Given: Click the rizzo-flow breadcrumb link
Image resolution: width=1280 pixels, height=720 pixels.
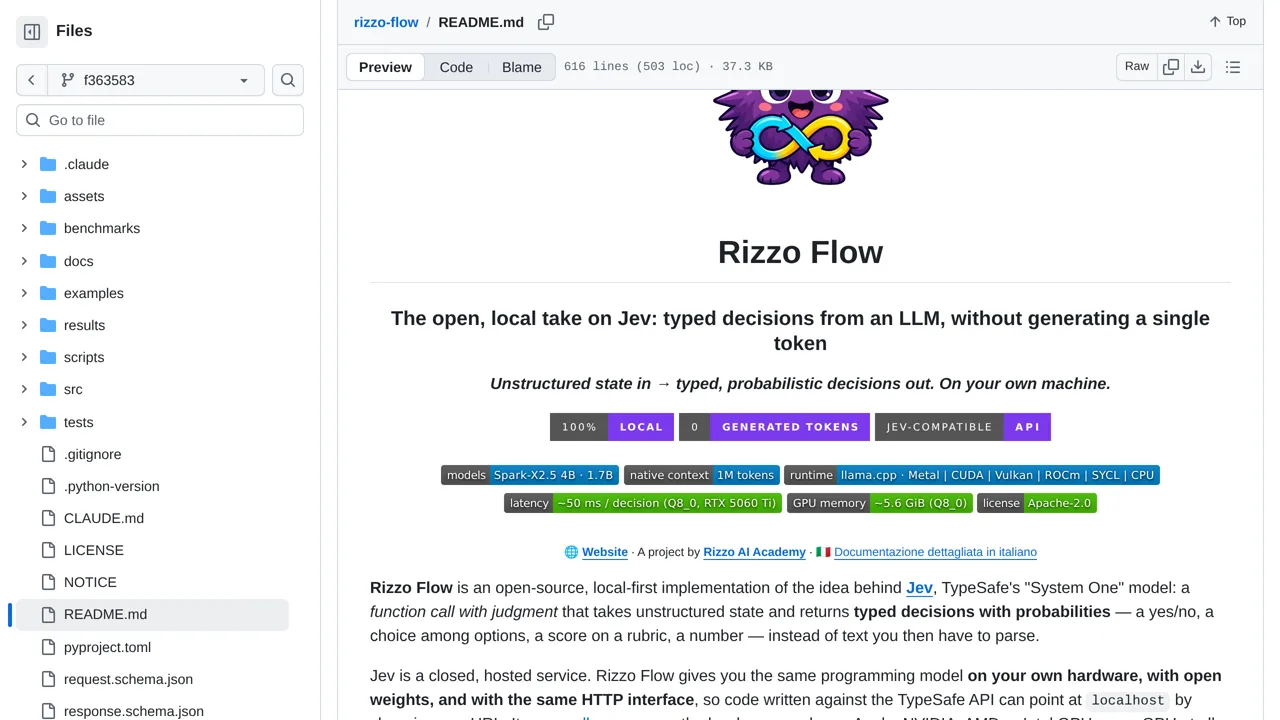Looking at the screenshot, I should pos(386,22).
